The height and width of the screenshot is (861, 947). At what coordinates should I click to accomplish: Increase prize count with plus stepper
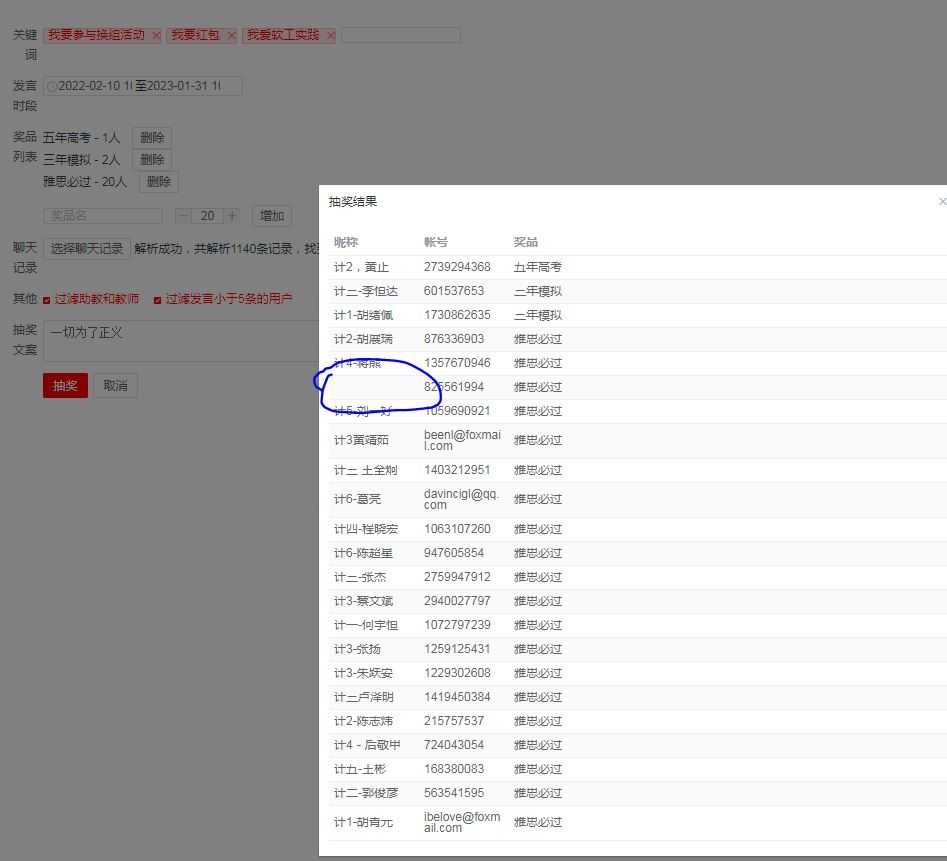coord(232,216)
